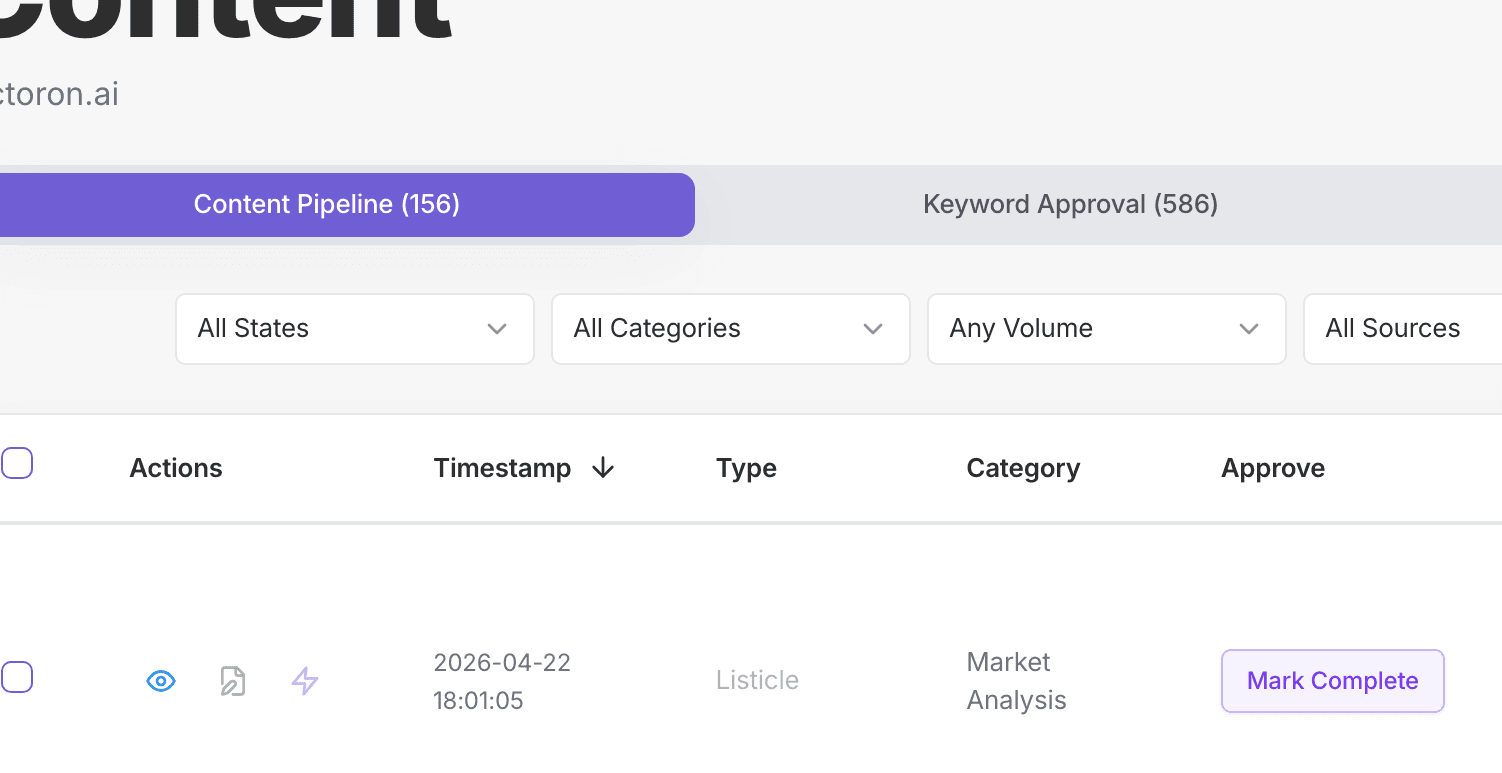
Task: Open the actoron.ai link
Action: tap(59, 93)
